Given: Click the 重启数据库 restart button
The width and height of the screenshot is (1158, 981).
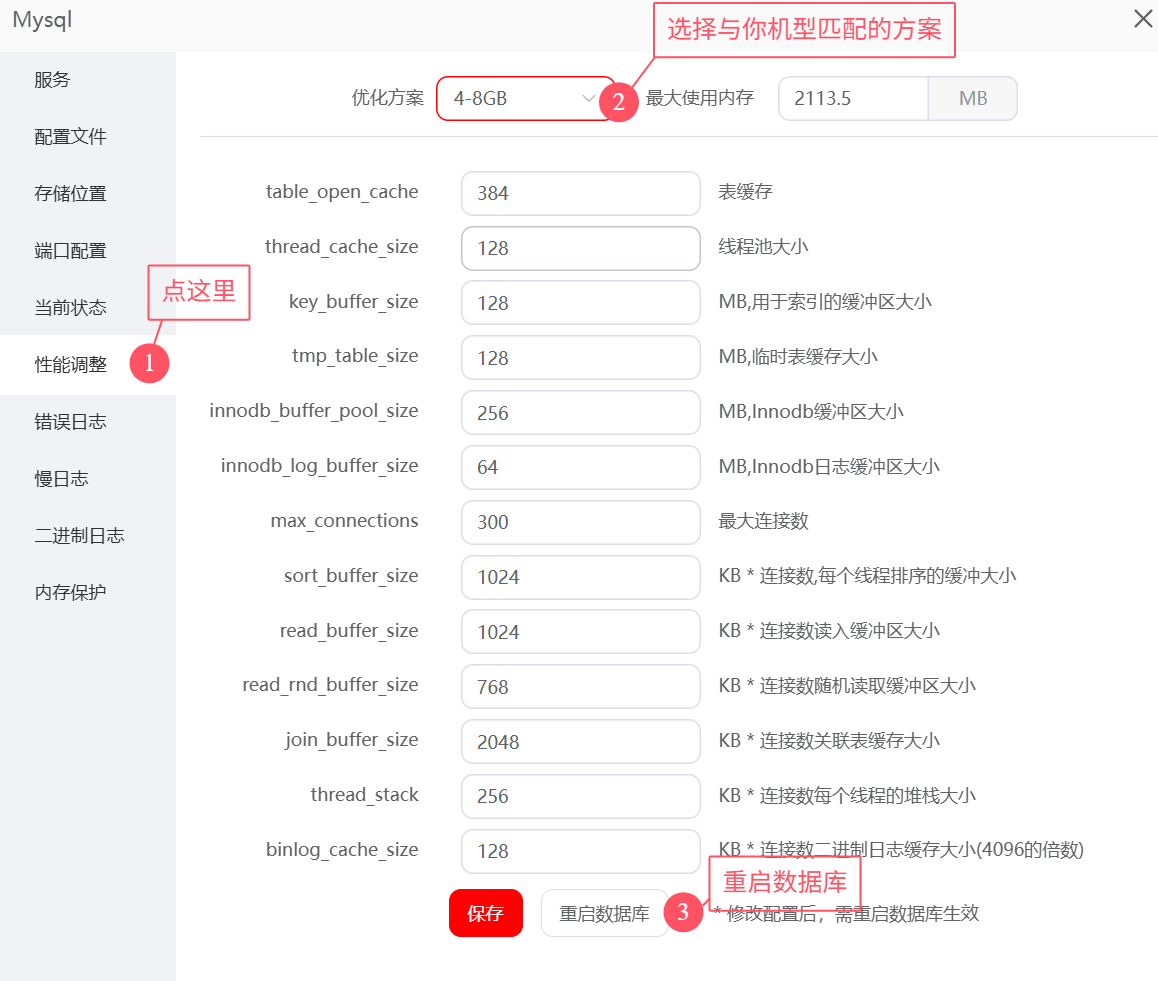Looking at the screenshot, I should point(605,913).
